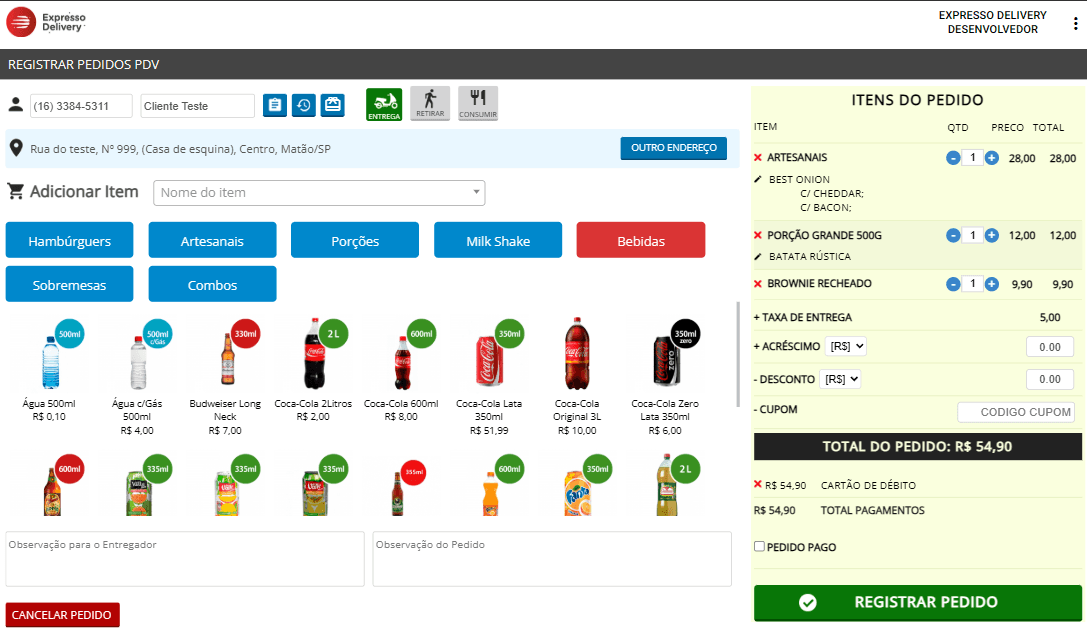The image size is (1087, 640).
Task: Decrease Porção Grande 500G quantity
Action: pos(953,236)
